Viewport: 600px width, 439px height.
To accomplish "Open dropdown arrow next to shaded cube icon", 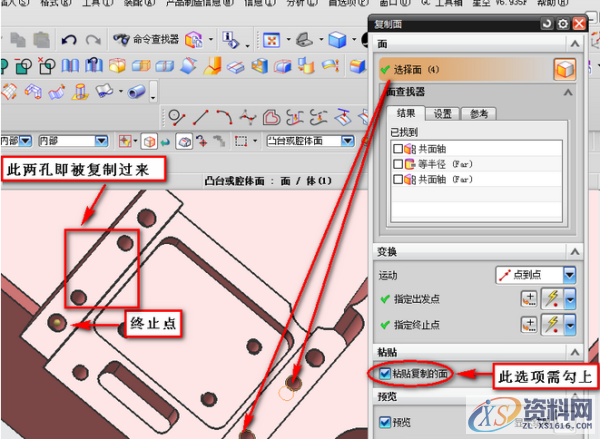I will (x=354, y=39).
